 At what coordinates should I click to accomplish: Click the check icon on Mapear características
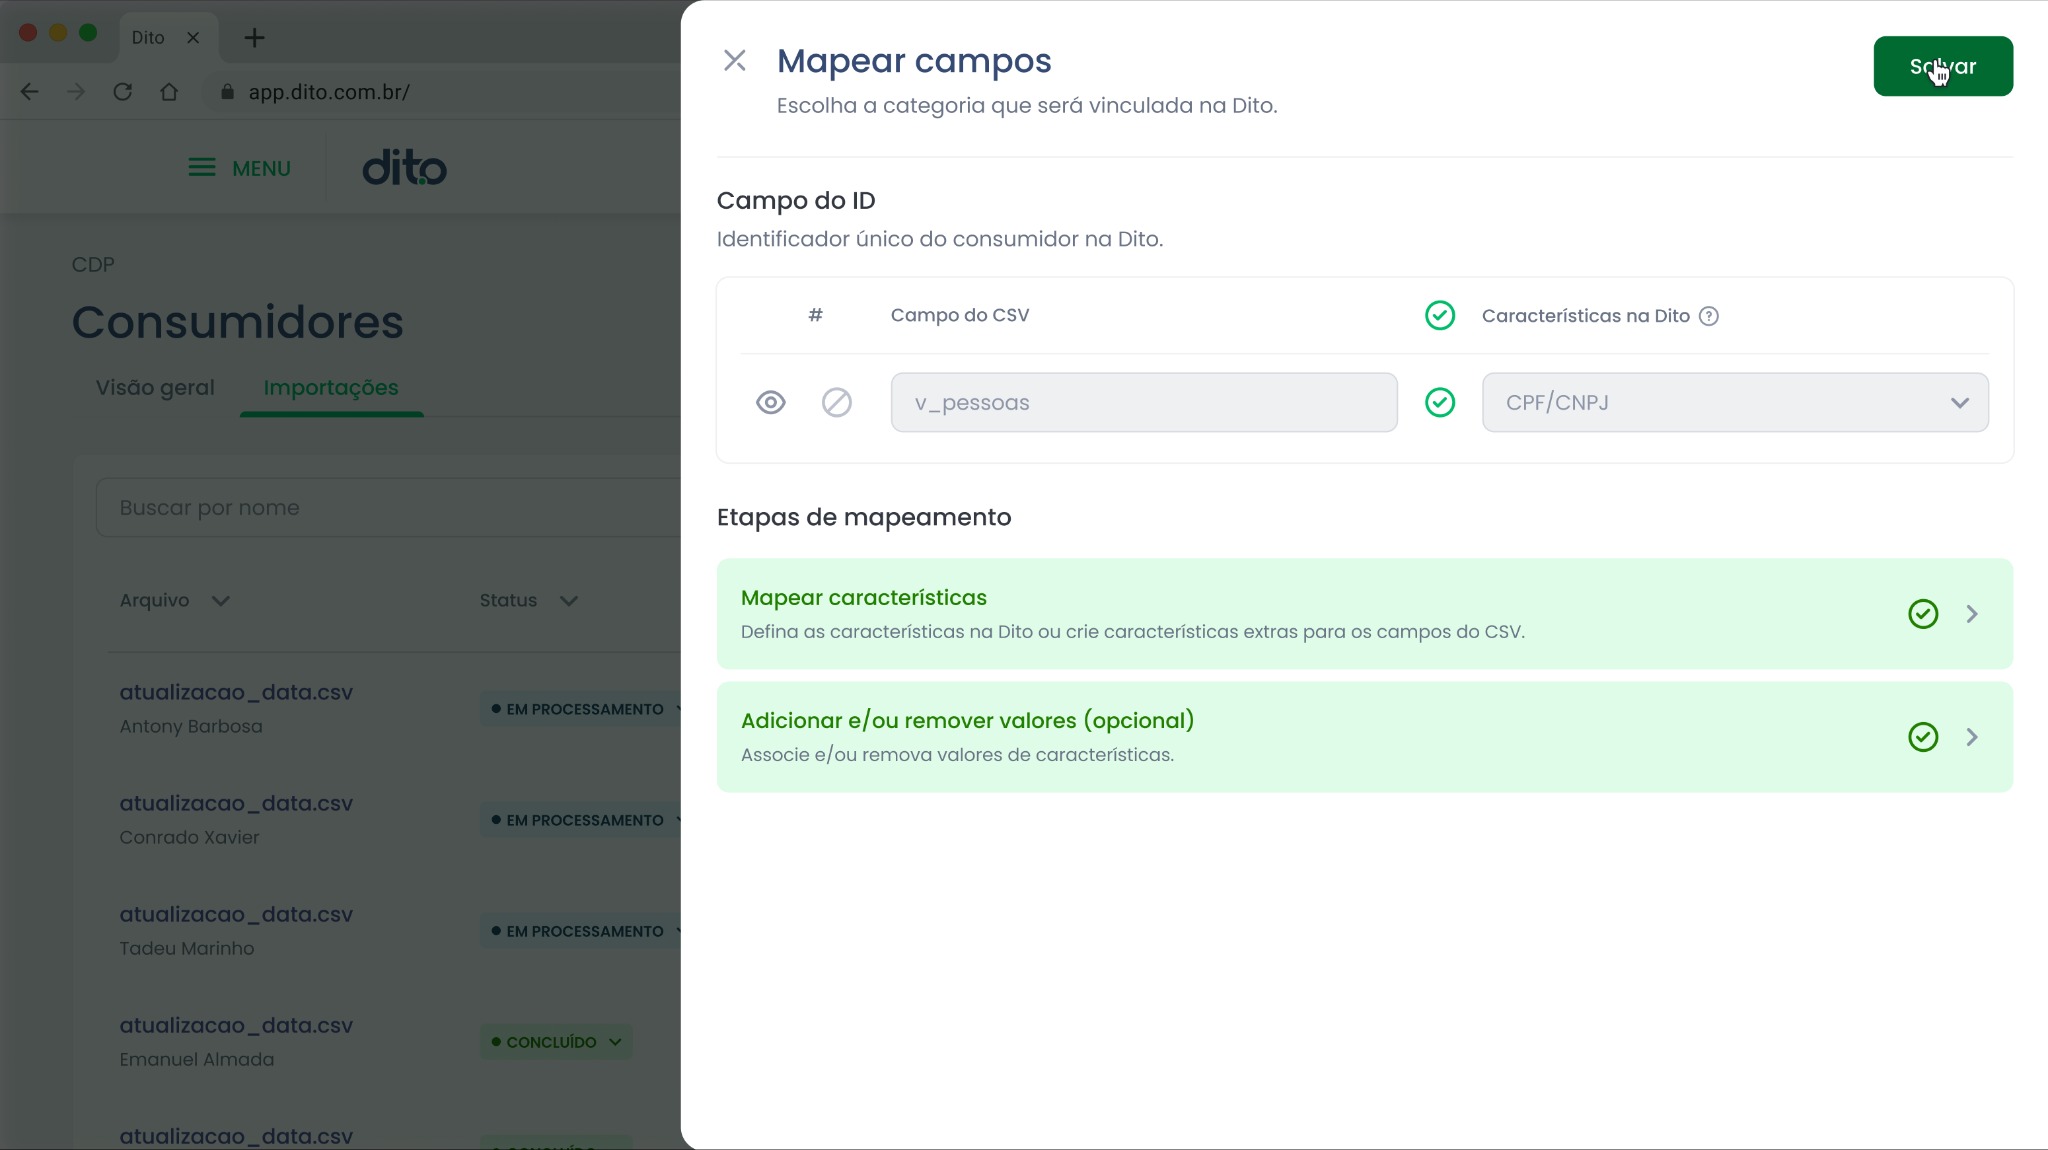click(1923, 614)
